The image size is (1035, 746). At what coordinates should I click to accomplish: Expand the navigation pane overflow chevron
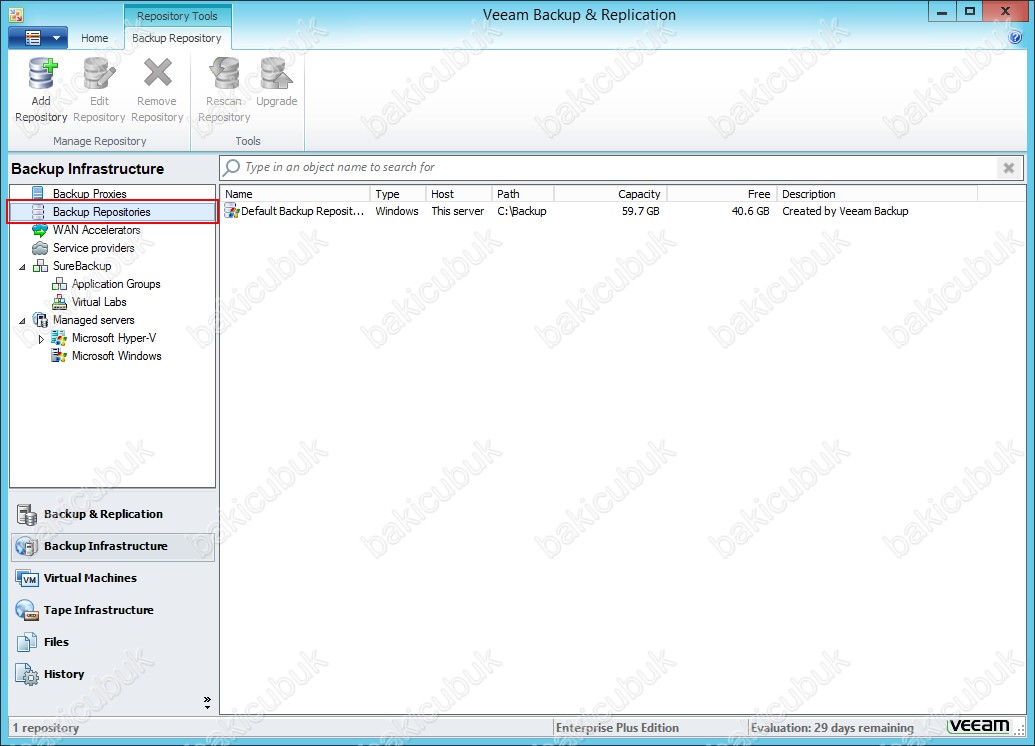(x=207, y=702)
